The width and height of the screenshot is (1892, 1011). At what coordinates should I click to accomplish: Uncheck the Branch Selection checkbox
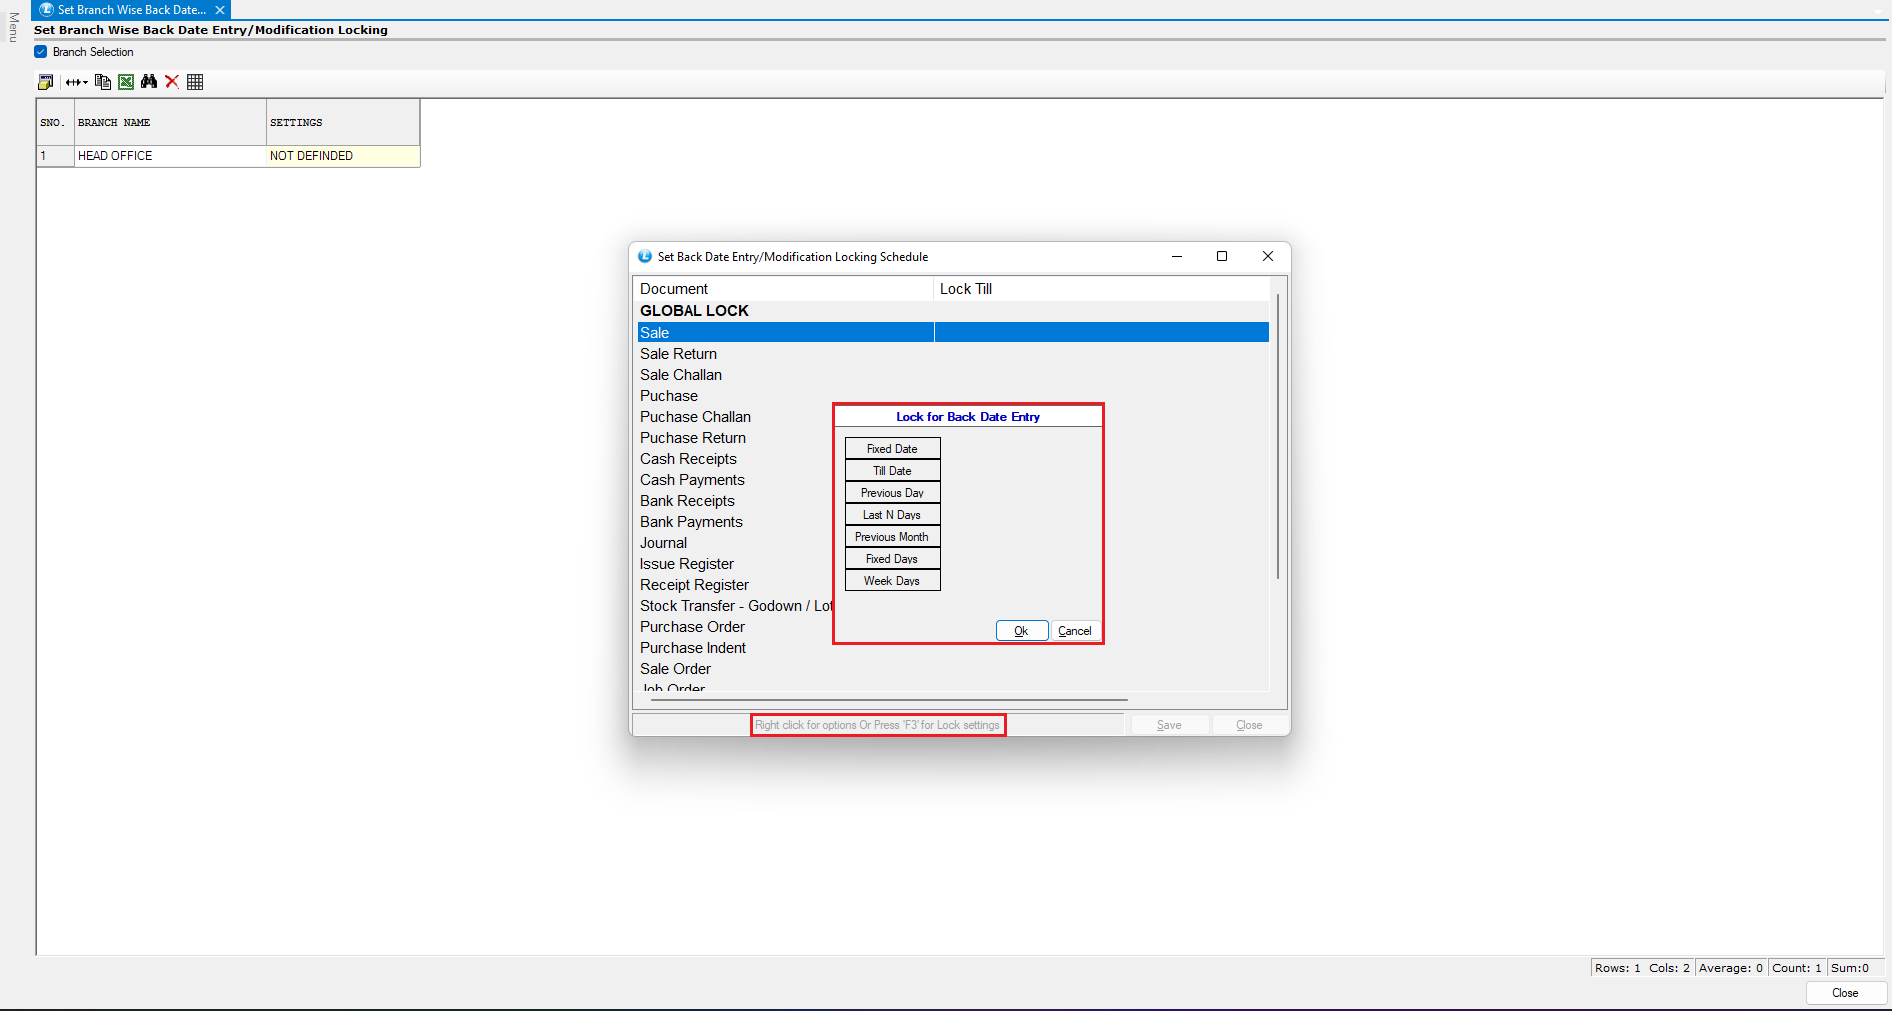[41, 52]
